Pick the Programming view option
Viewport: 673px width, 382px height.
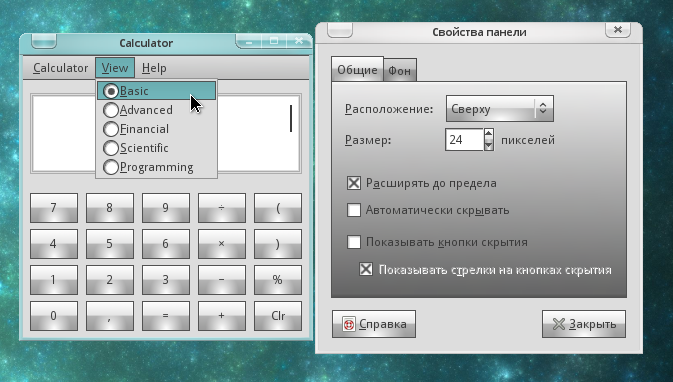click(x=156, y=167)
